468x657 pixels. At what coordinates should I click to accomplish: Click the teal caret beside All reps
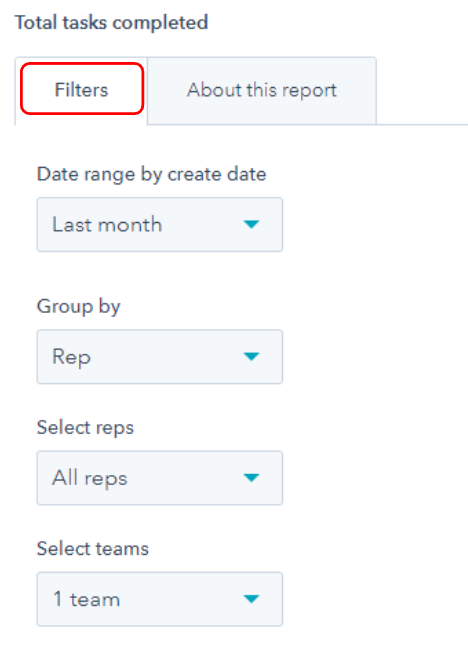coord(251,478)
